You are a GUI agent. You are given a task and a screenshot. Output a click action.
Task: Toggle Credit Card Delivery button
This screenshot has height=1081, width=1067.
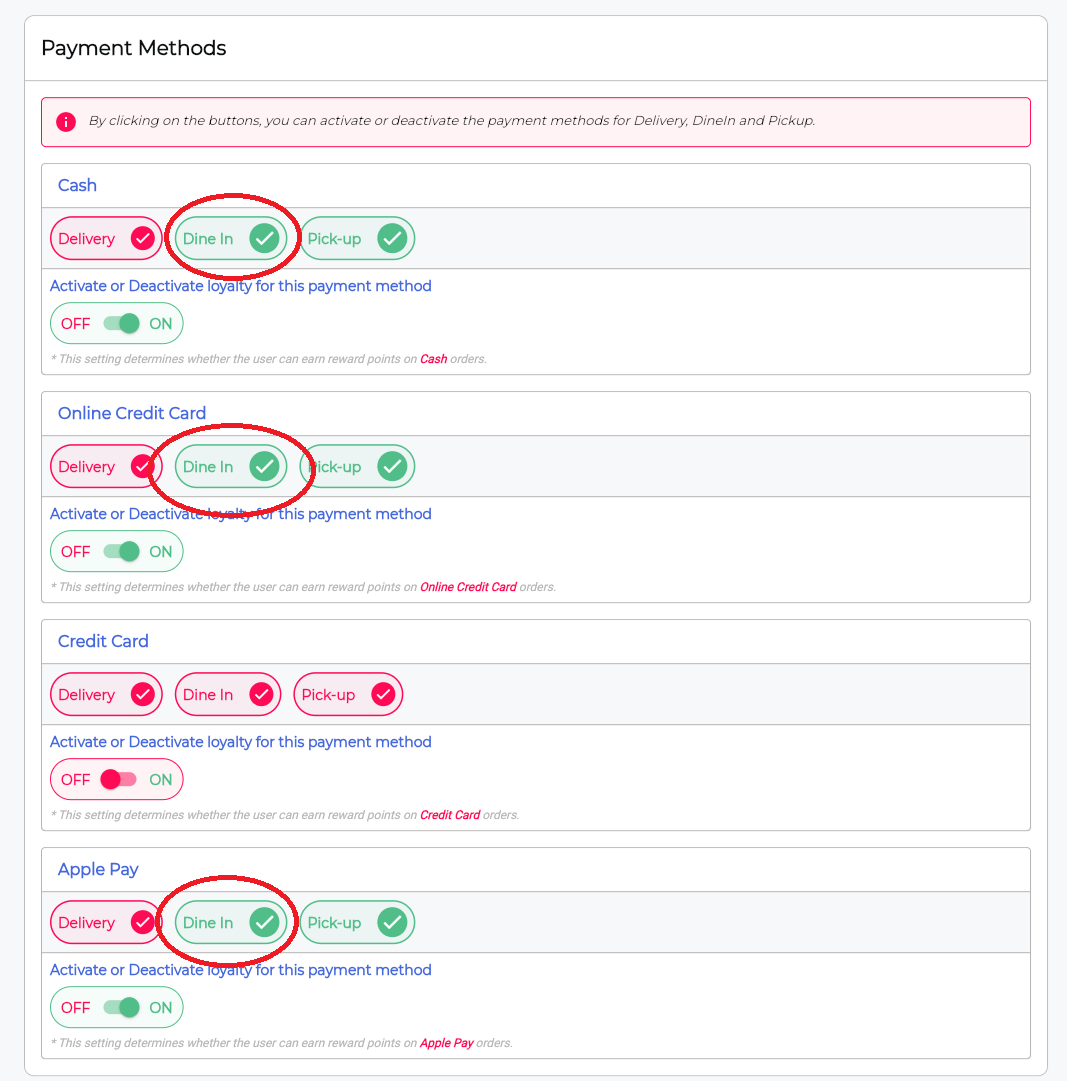(106, 694)
